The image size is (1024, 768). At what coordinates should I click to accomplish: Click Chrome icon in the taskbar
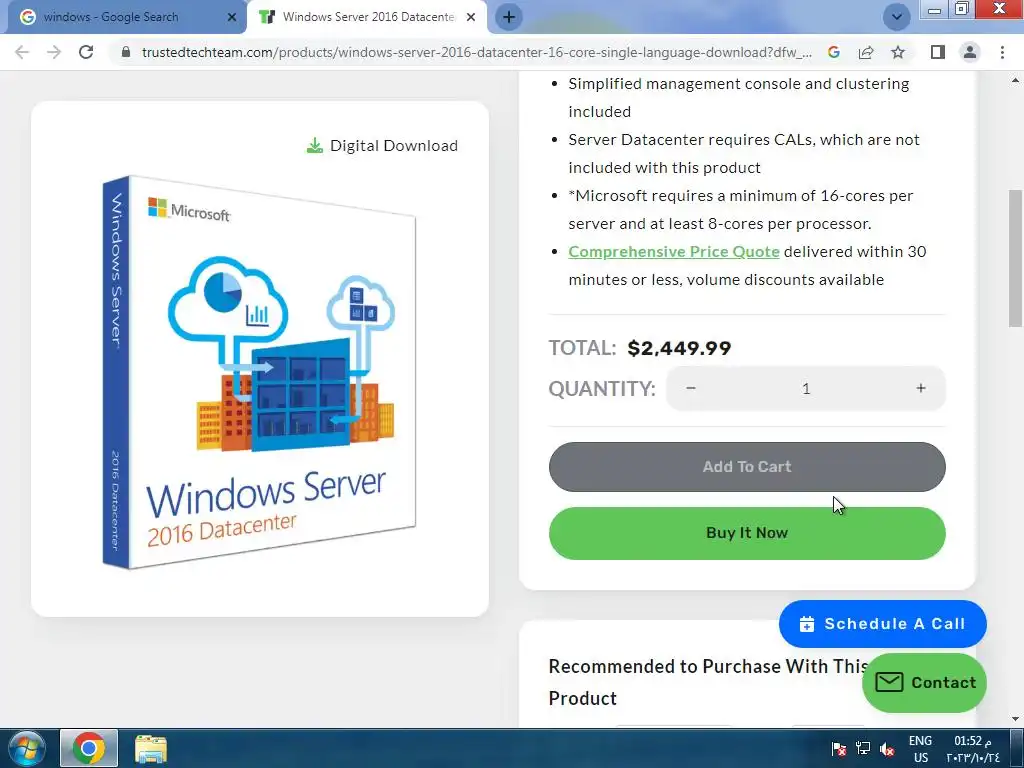(x=89, y=748)
